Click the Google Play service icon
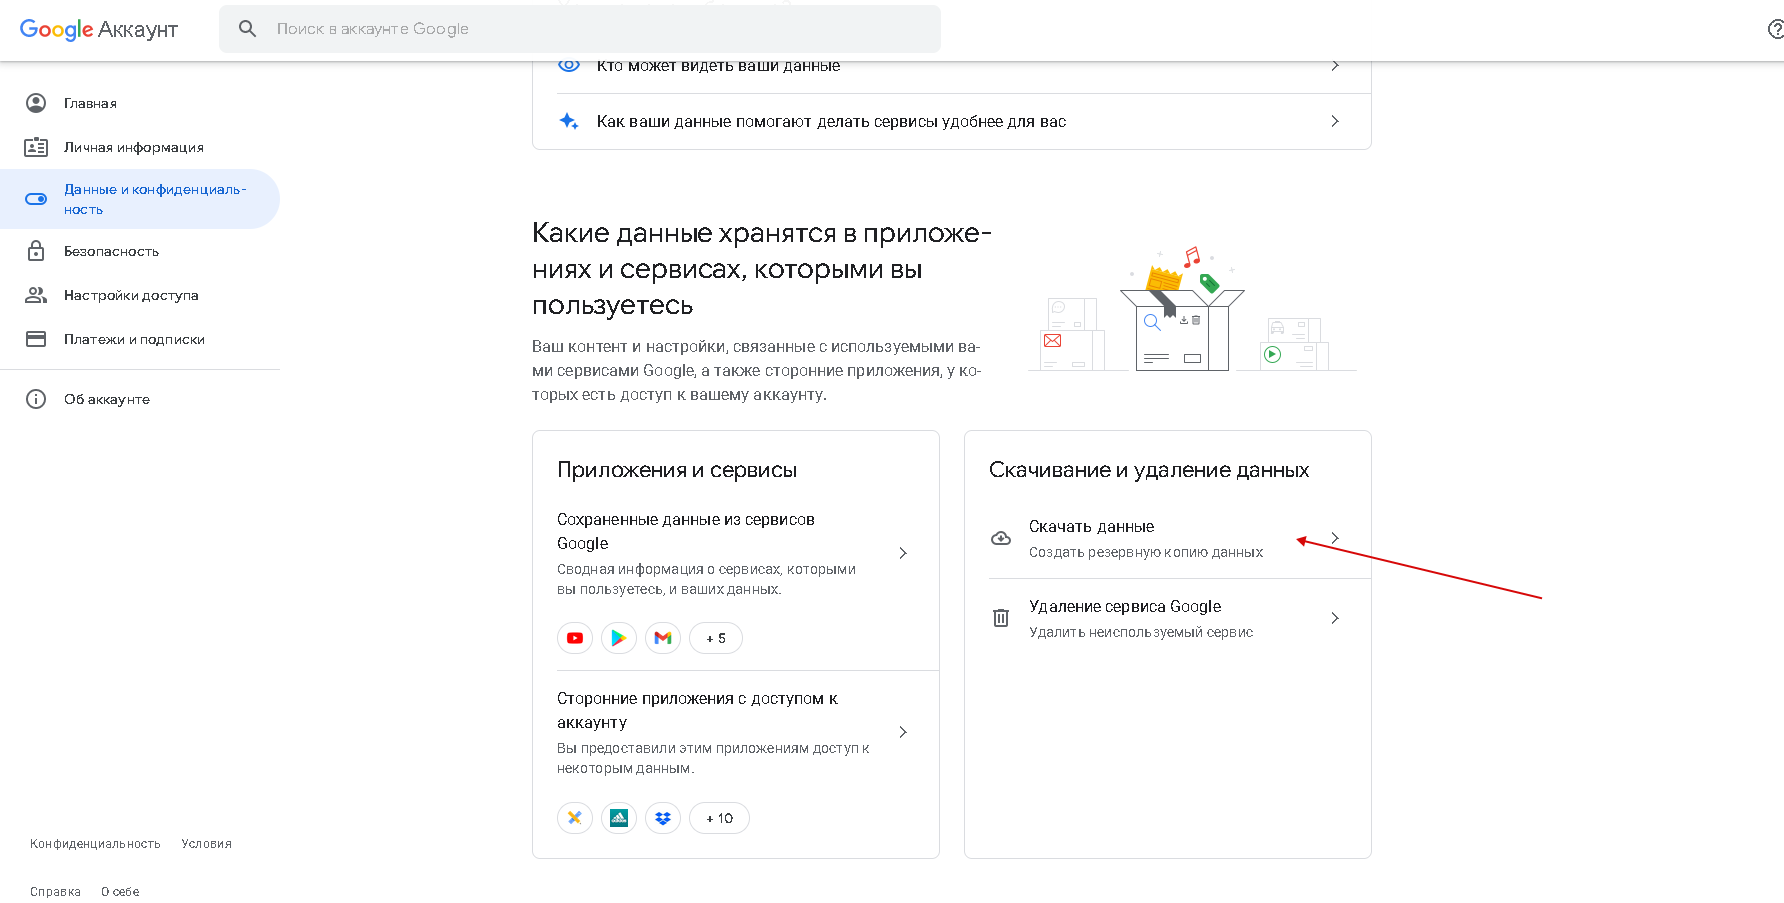The width and height of the screenshot is (1784, 903). coord(619,638)
